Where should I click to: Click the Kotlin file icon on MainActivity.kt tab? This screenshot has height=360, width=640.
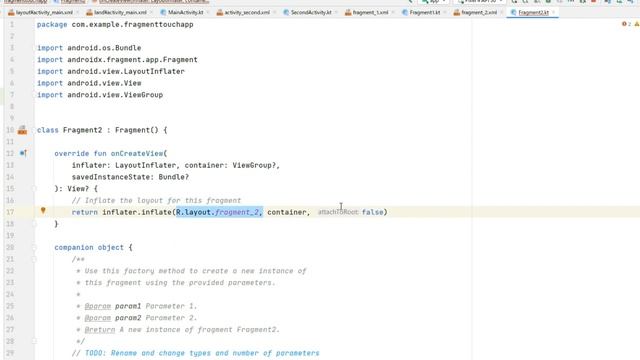pos(163,13)
